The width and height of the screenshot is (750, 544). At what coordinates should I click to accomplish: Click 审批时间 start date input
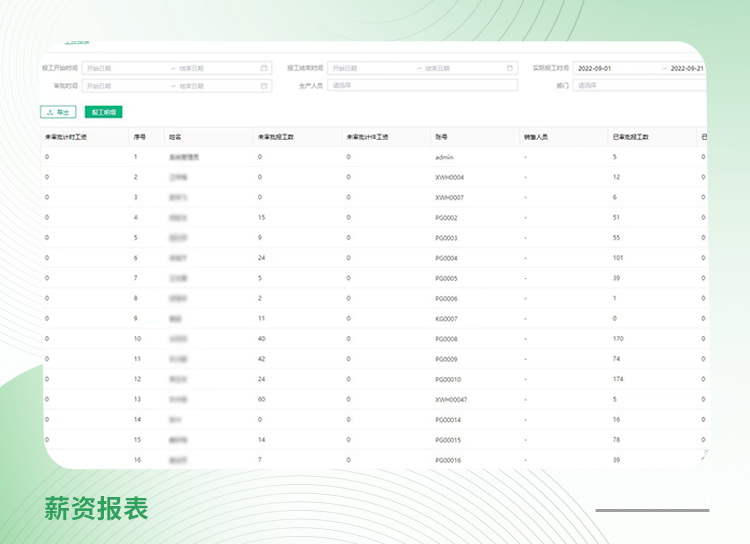[122, 86]
